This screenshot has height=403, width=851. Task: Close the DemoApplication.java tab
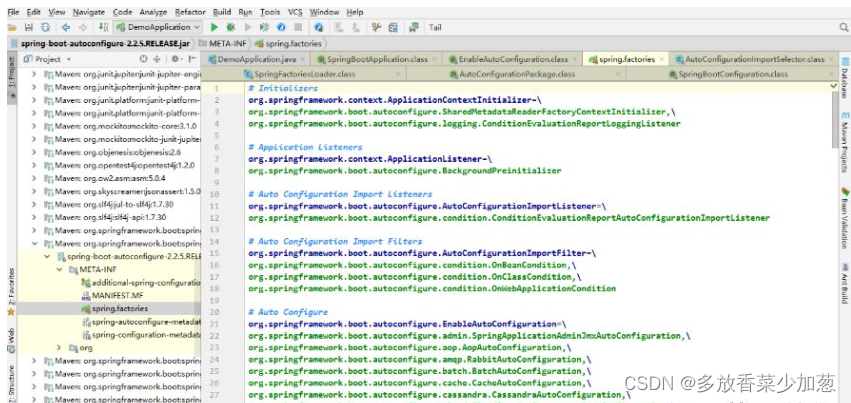coord(302,59)
